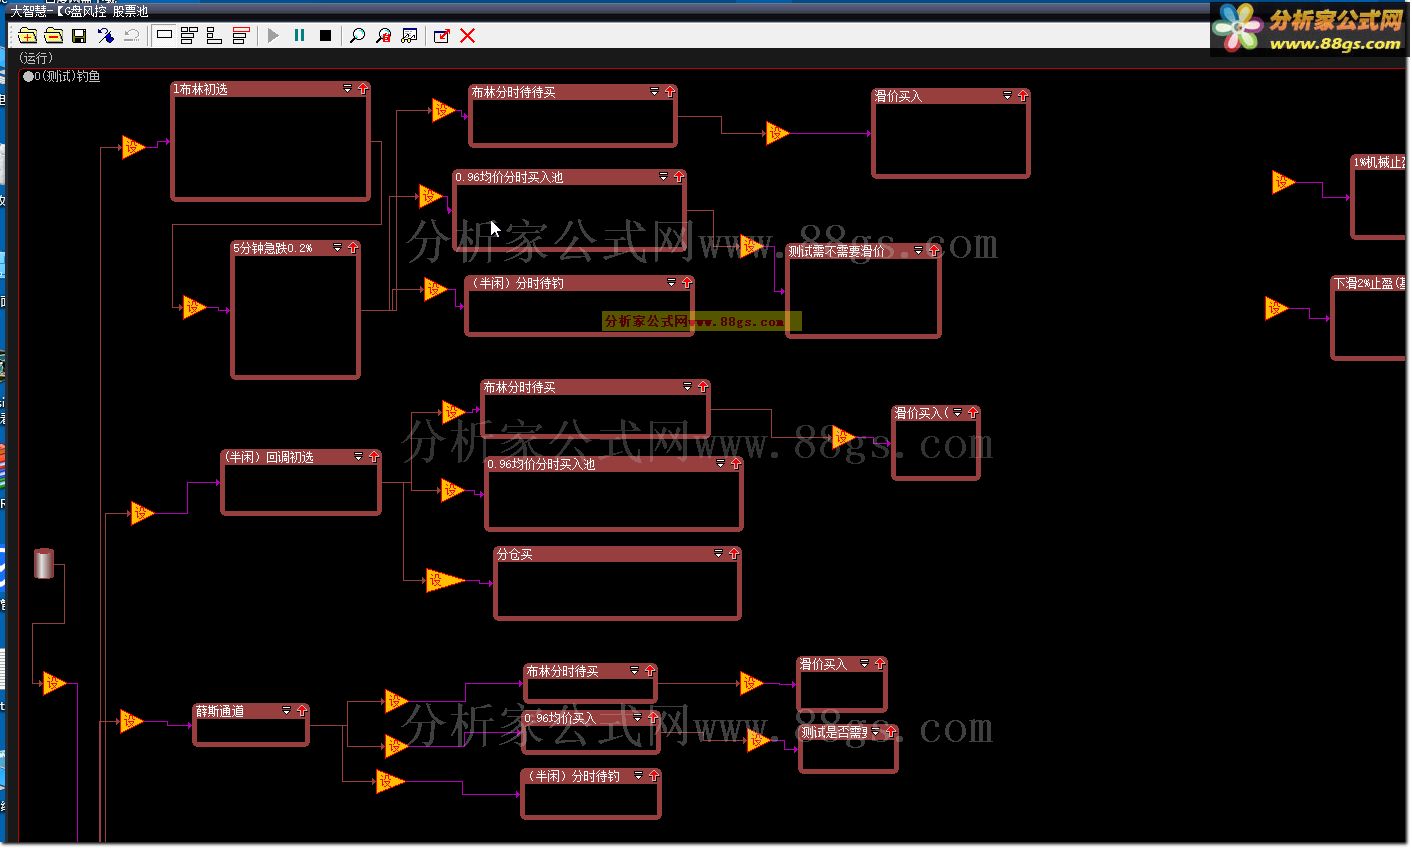Click the remove folder toolbar icon
1412x848 pixels.
pos(54,36)
